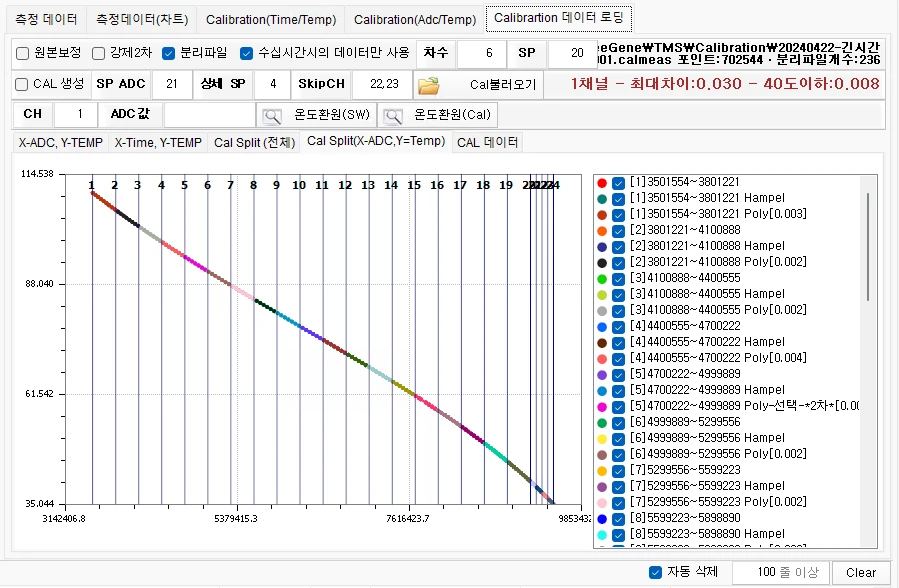The width and height of the screenshot is (899, 588).
Task: Click legend text [7]5299556~5599223 Poly[0.002]
Action: [718, 502]
